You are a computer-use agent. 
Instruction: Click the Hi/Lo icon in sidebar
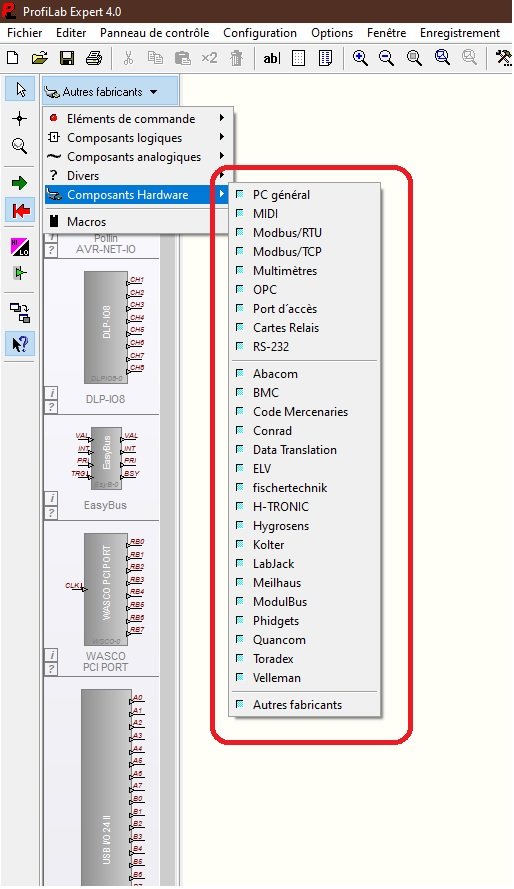click(x=20, y=247)
